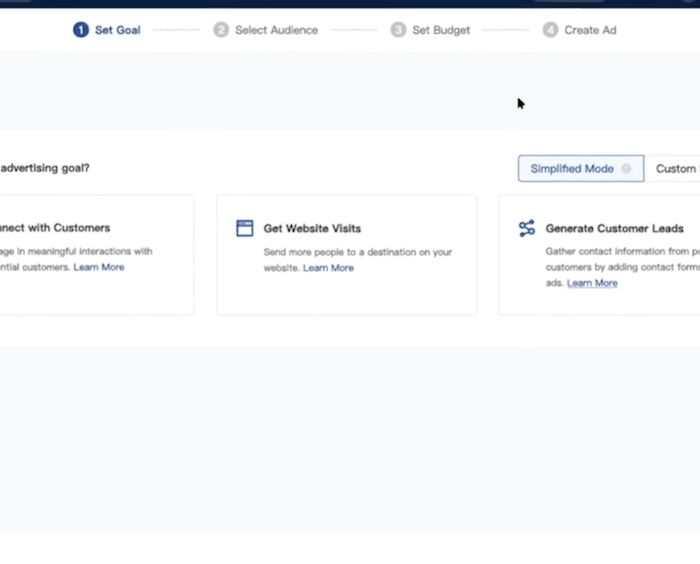Switch to Custom mode
Viewport: 700px width, 564px height.
tap(672, 168)
